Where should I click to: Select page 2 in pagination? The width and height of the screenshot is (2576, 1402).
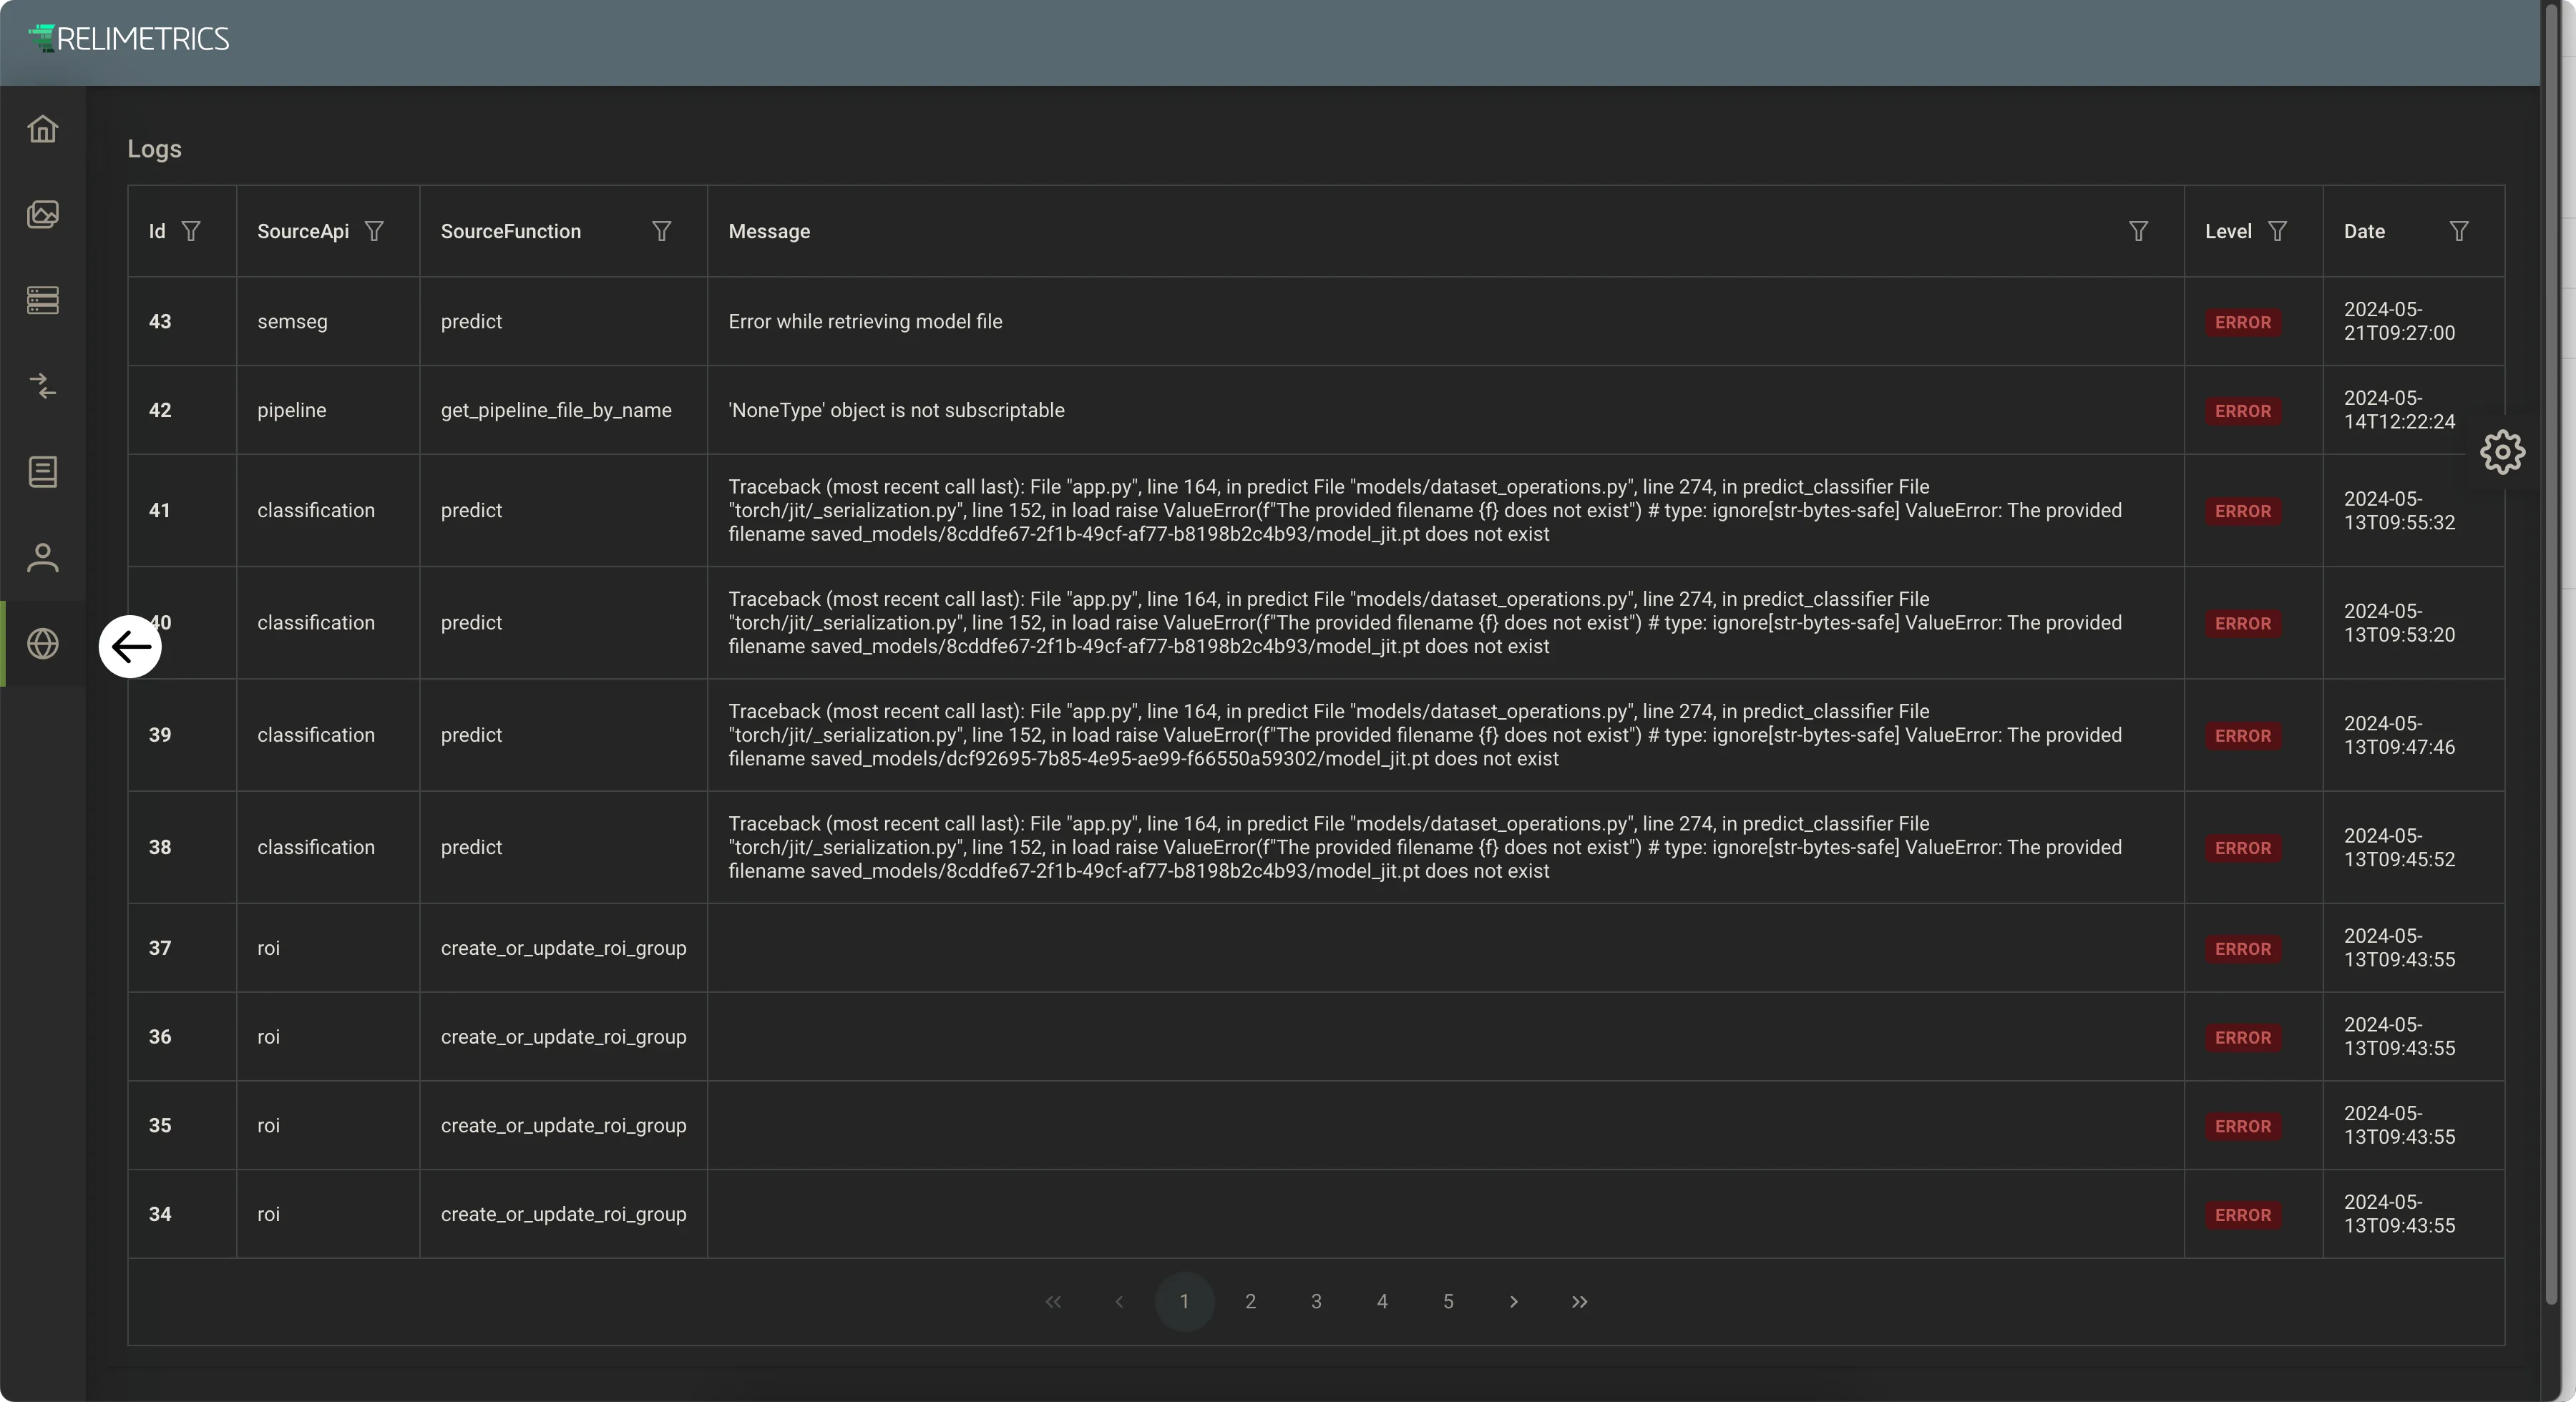point(1250,1301)
